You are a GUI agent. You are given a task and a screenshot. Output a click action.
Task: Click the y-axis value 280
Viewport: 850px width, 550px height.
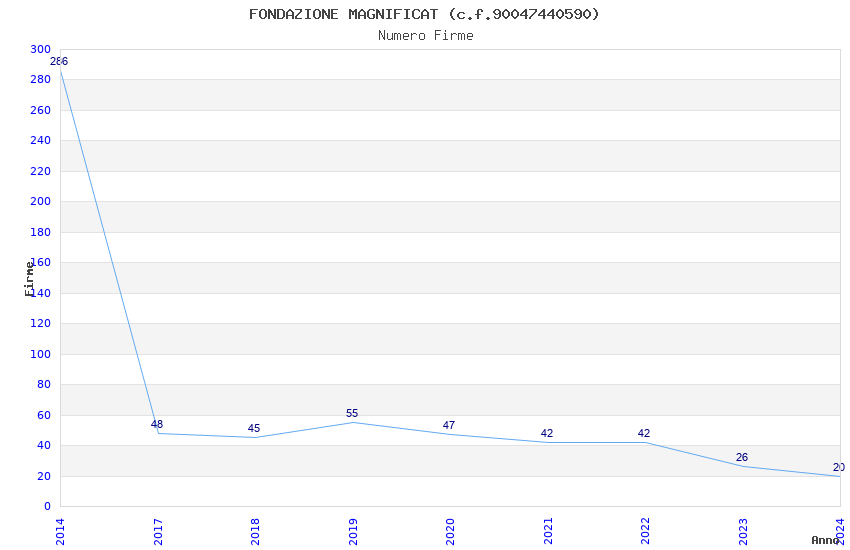41,80
